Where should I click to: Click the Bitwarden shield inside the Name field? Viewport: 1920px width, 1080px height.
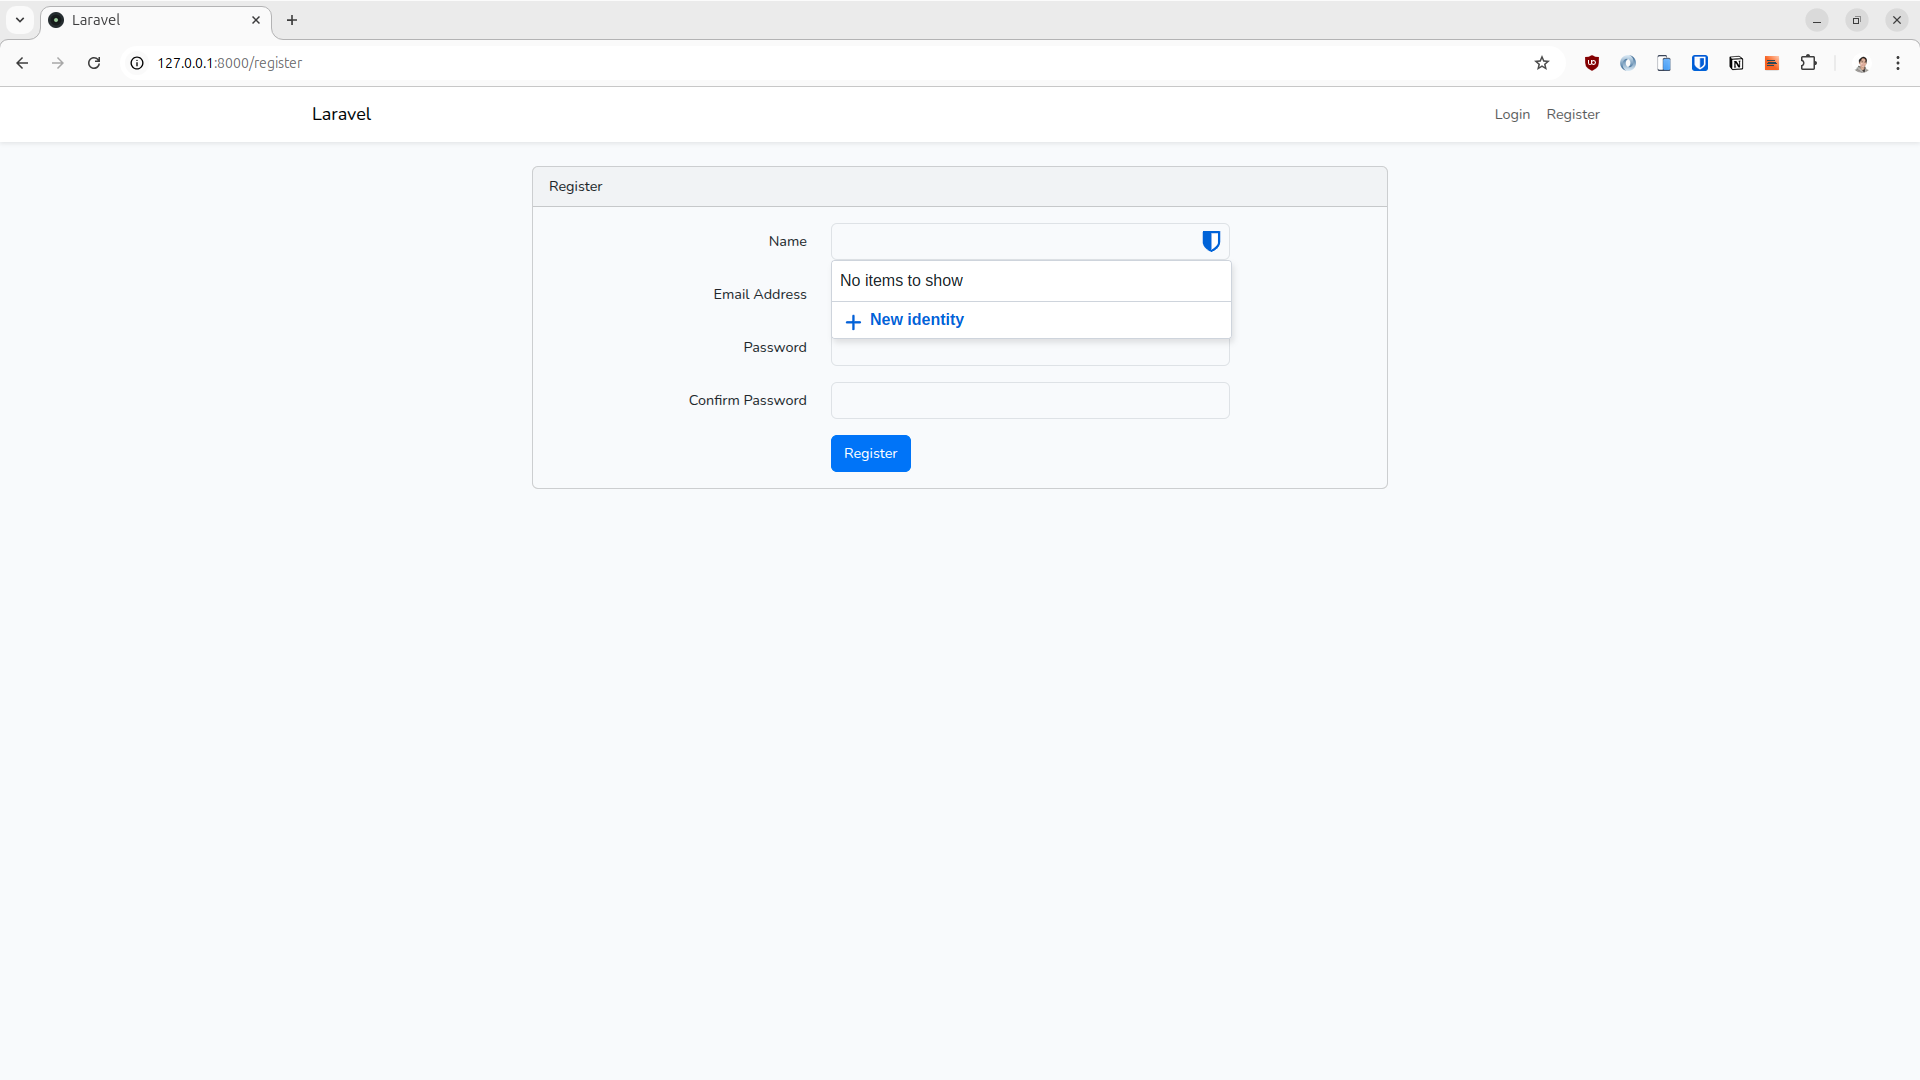1211,241
